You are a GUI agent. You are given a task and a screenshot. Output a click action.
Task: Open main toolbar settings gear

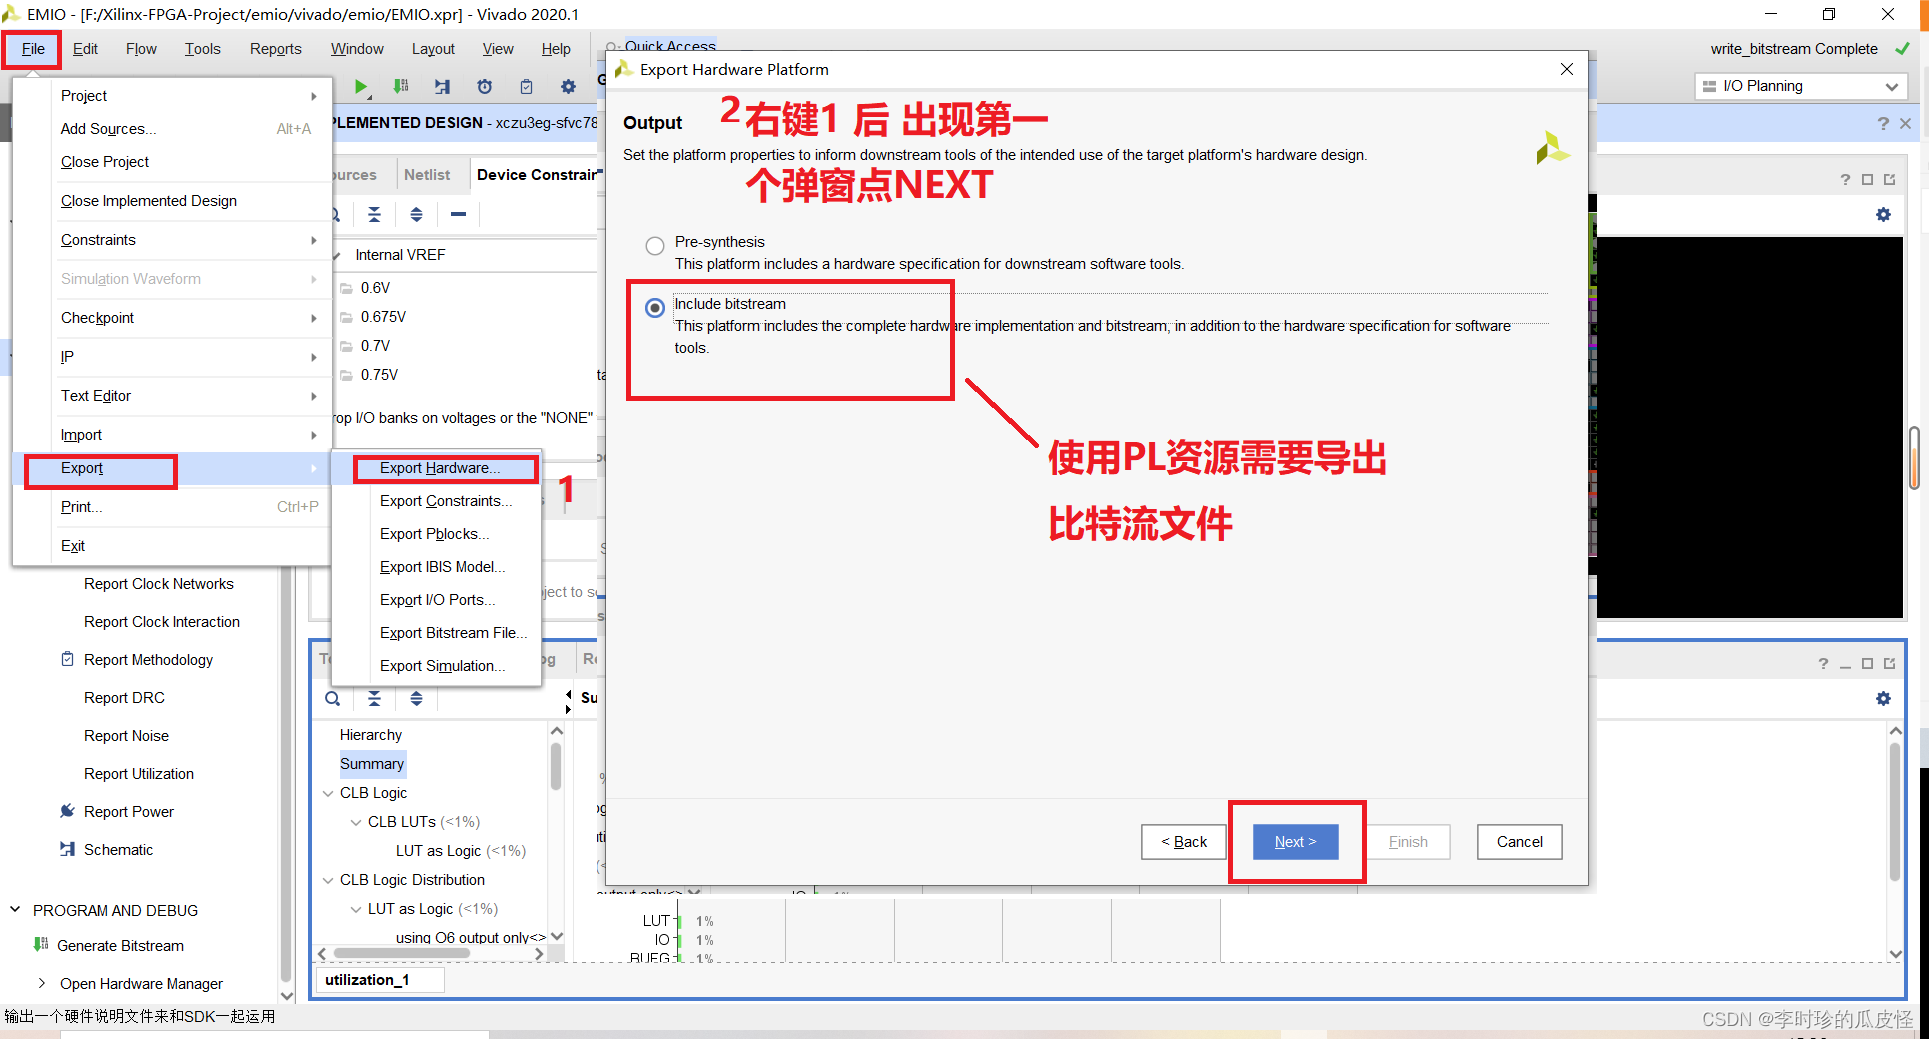point(568,87)
